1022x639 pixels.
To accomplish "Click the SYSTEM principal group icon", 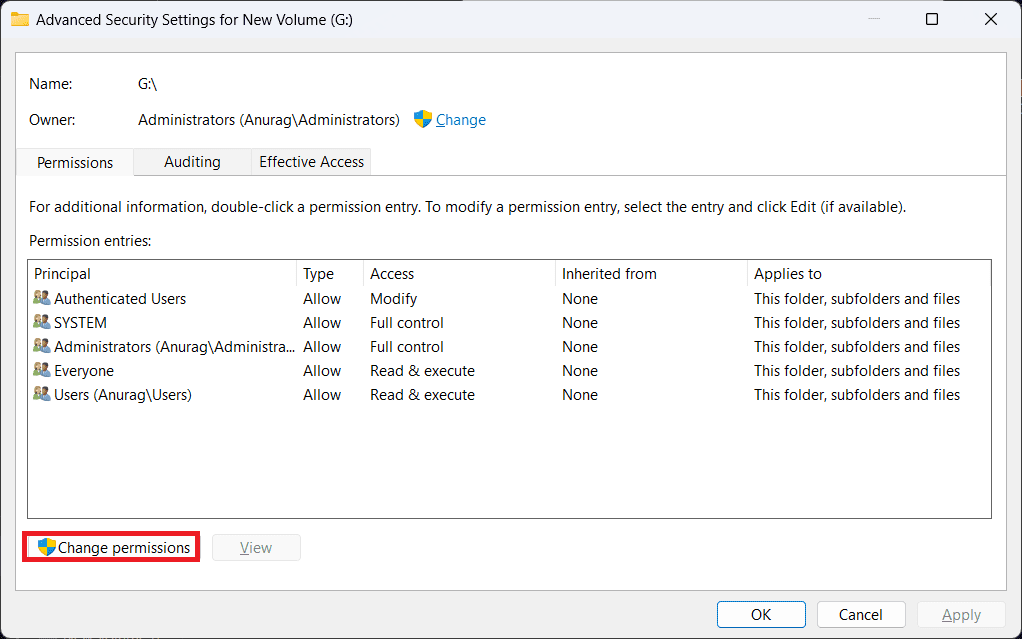I will (41, 322).
